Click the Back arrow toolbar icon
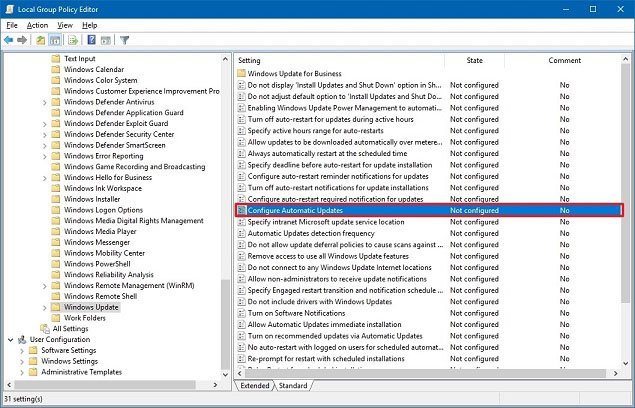Image resolution: width=635 pixels, height=408 pixels. [x=9, y=41]
